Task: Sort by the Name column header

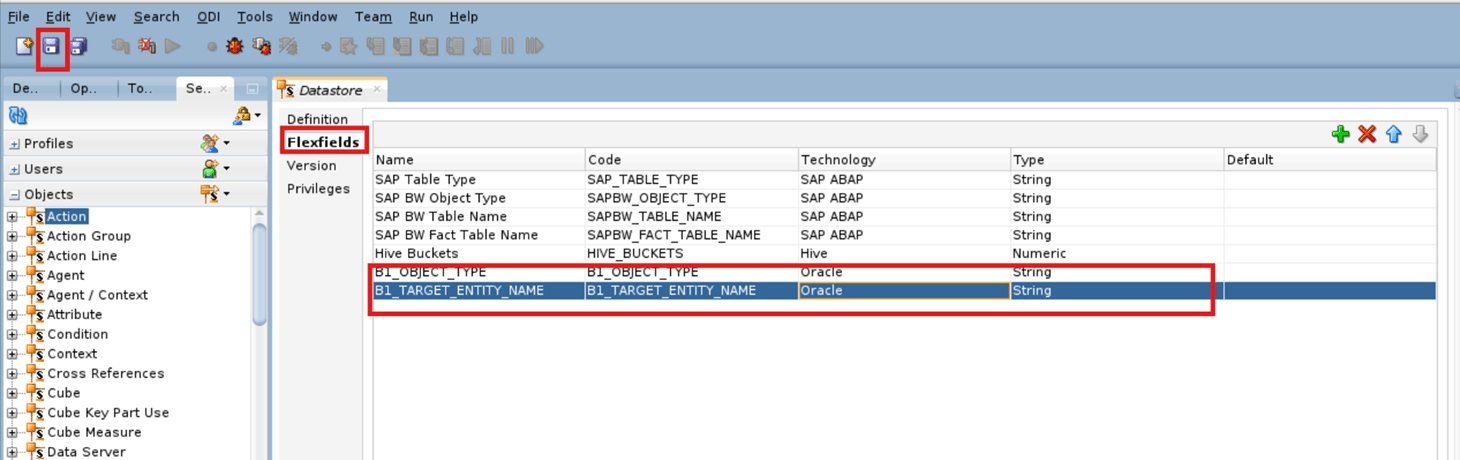Action: tap(479, 160)
